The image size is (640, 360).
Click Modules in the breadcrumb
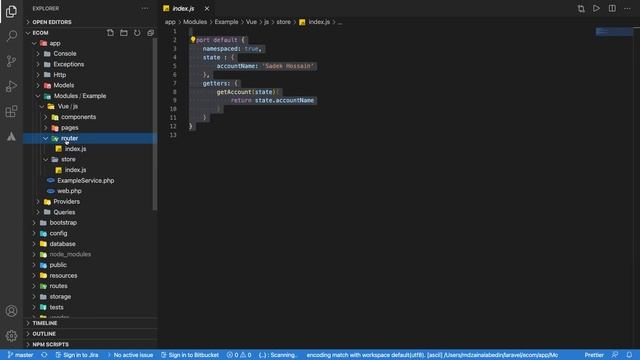[195, 22]
